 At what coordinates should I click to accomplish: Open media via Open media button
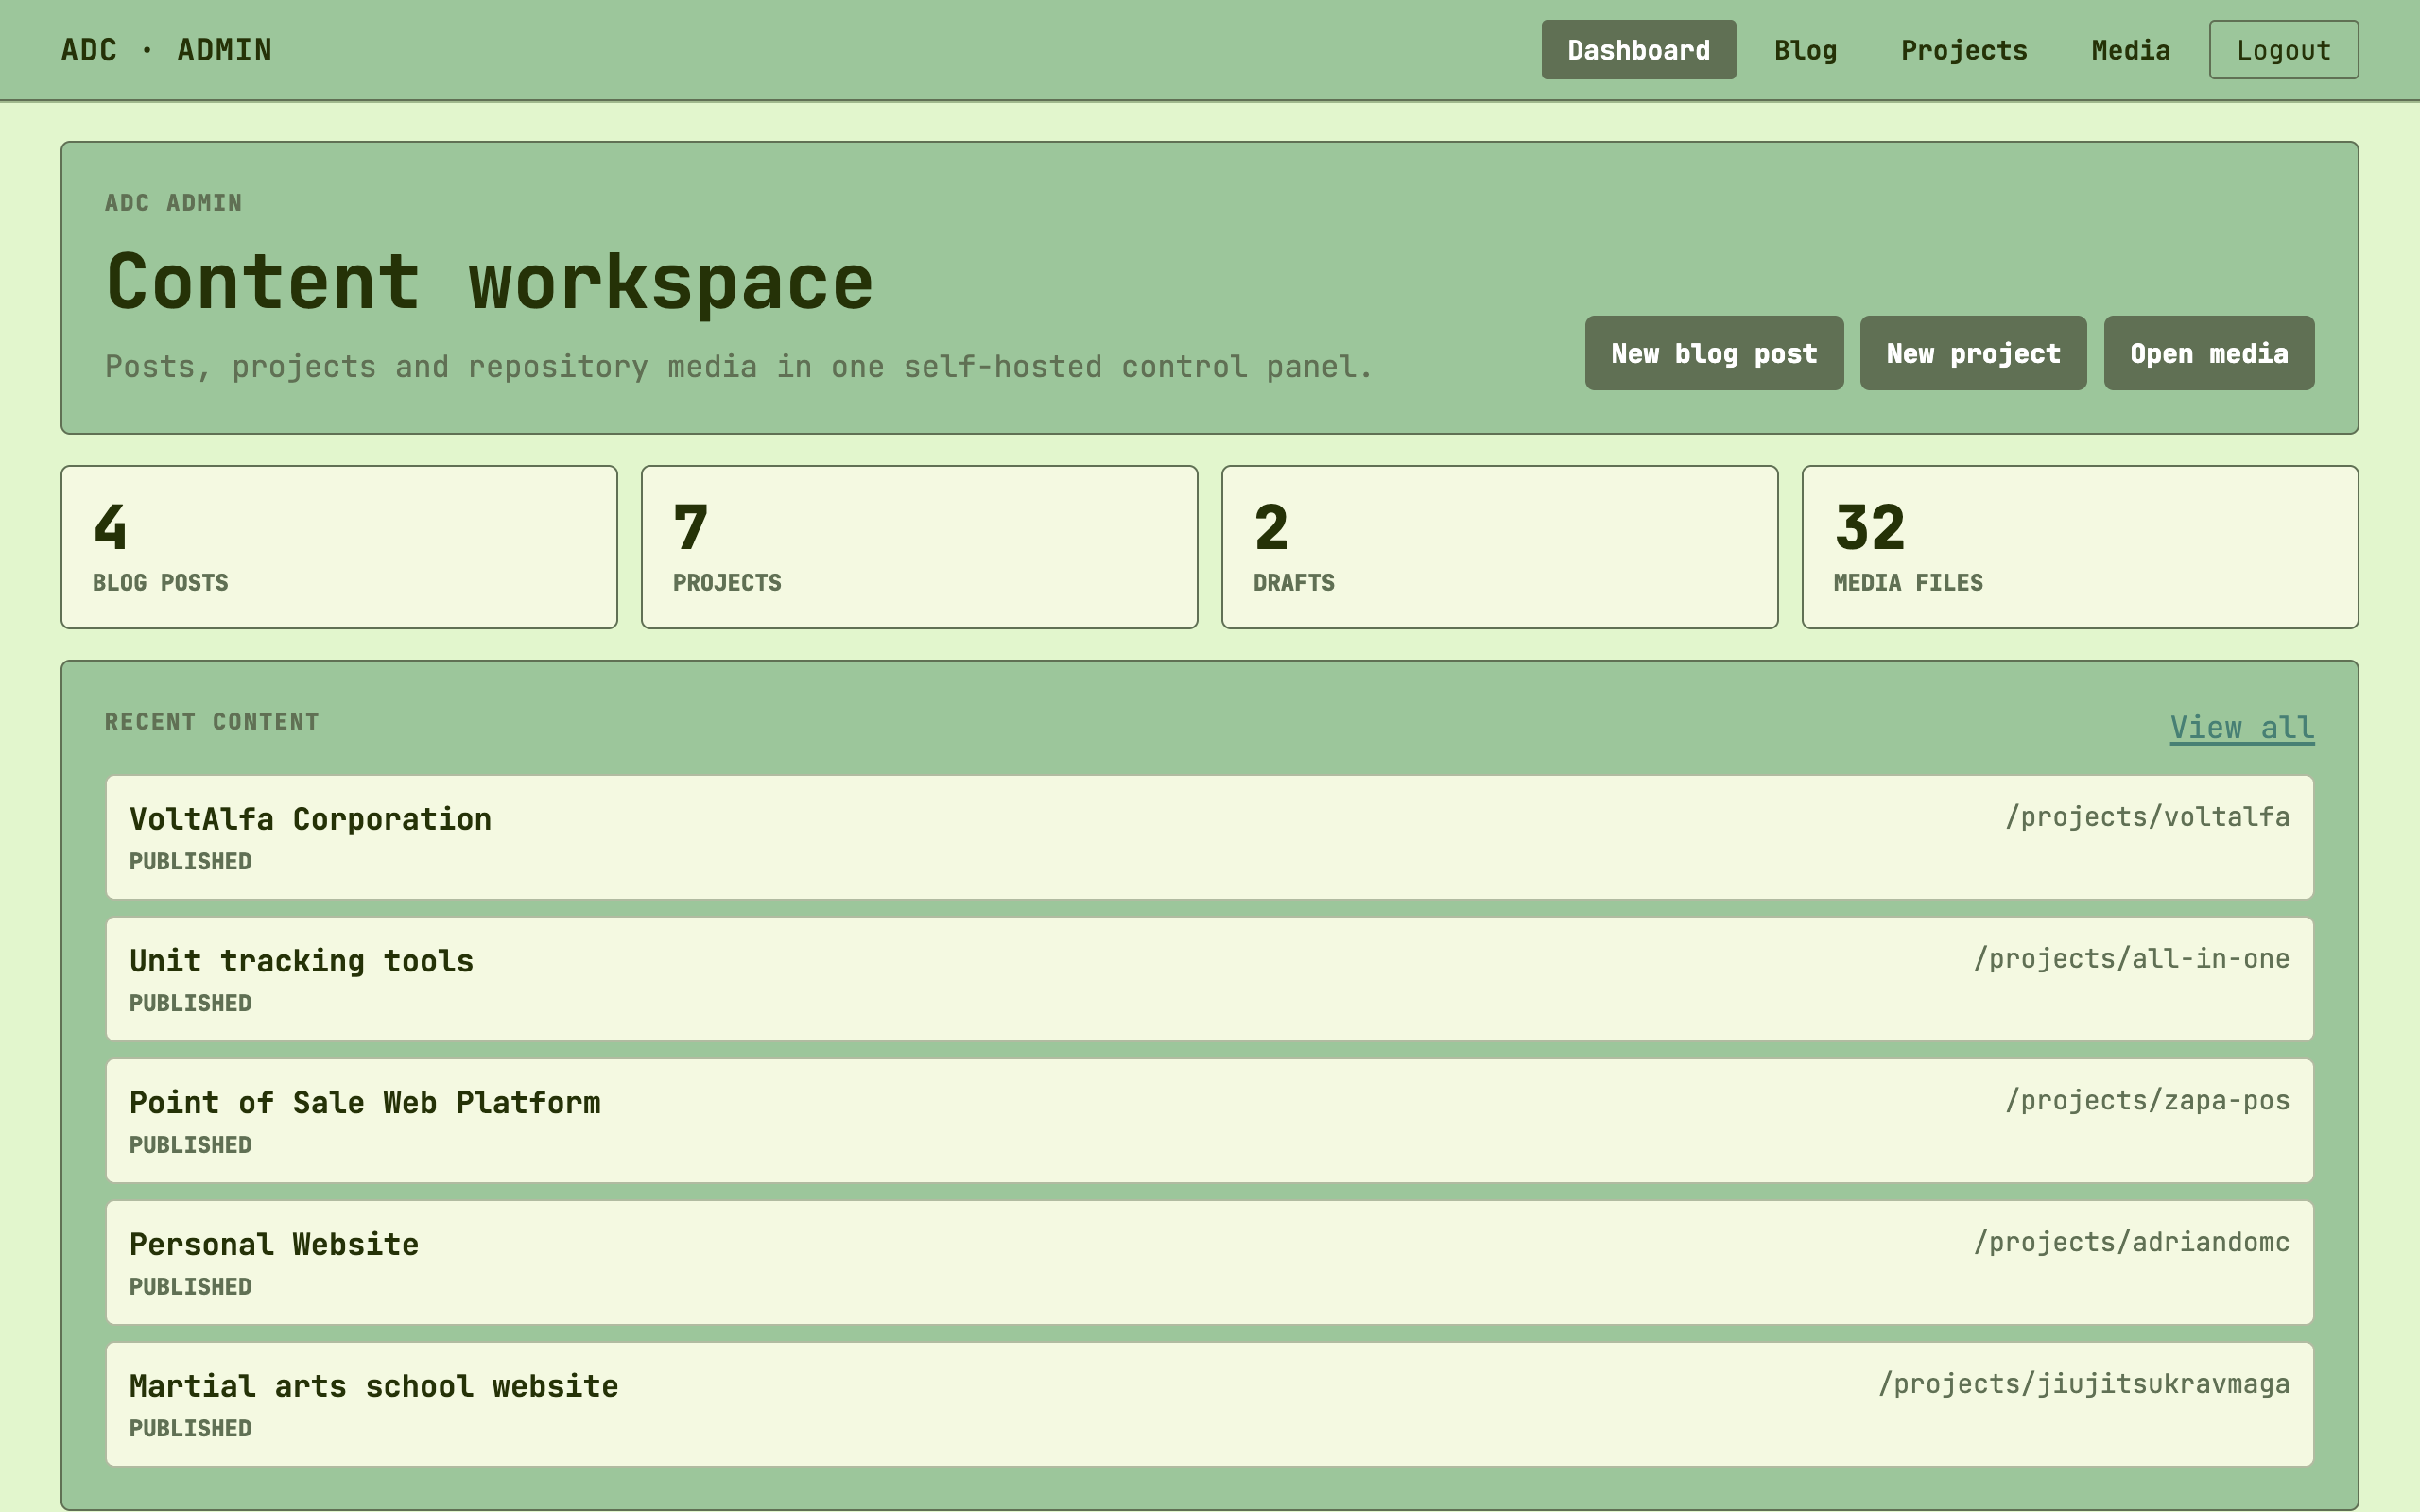[x=2209, y=353]
